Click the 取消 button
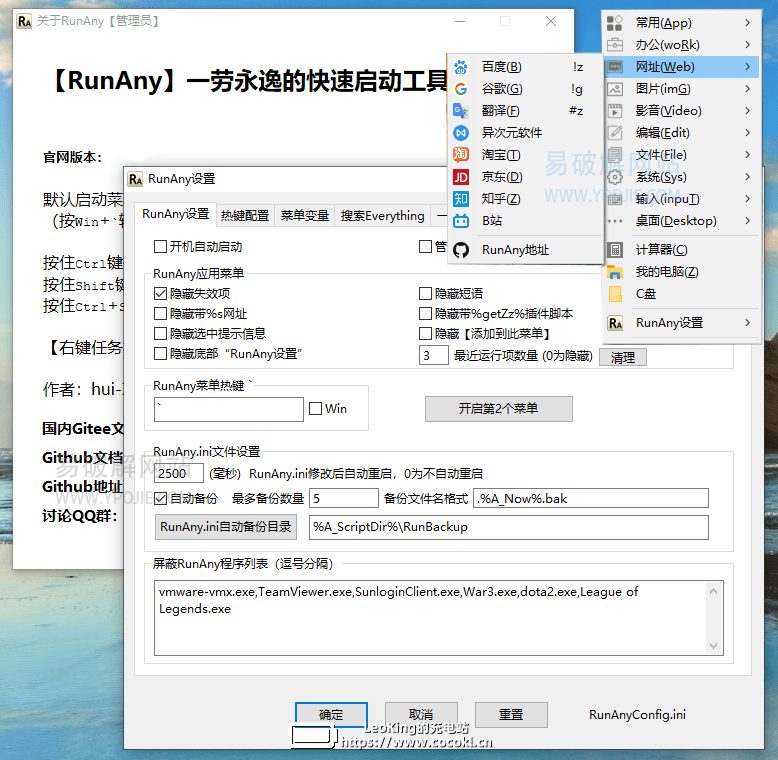Viewport: 778px width, 760px height. [421, 714]
